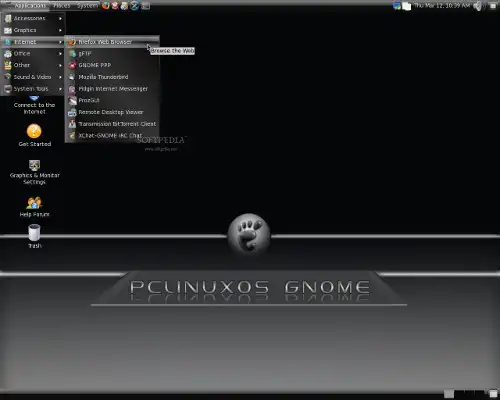Click the System Tools category icon

(x=8, y=89)
